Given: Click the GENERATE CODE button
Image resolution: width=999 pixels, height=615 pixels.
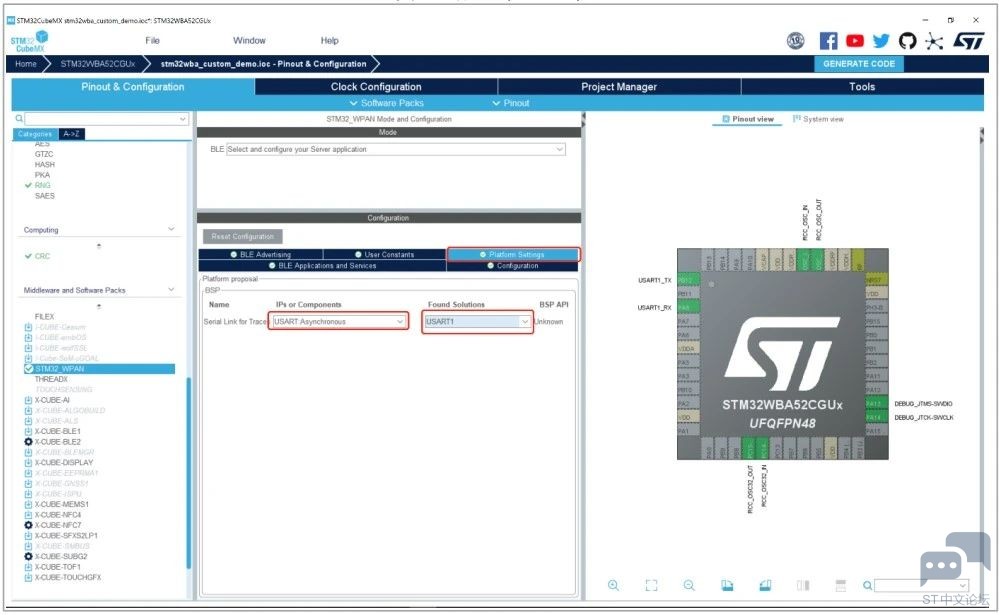Looking at the screenshot, I should [x=859, y=64].
